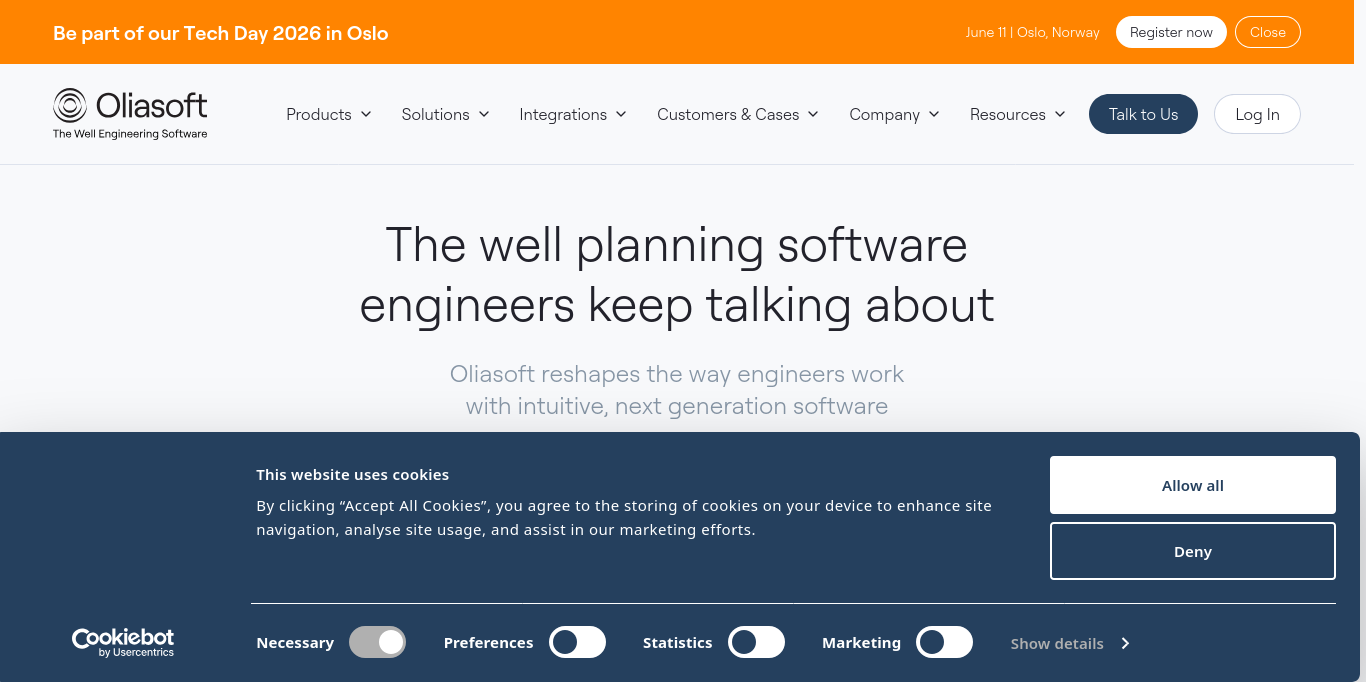Click the chevron icon beside Company

coord(934,114)
